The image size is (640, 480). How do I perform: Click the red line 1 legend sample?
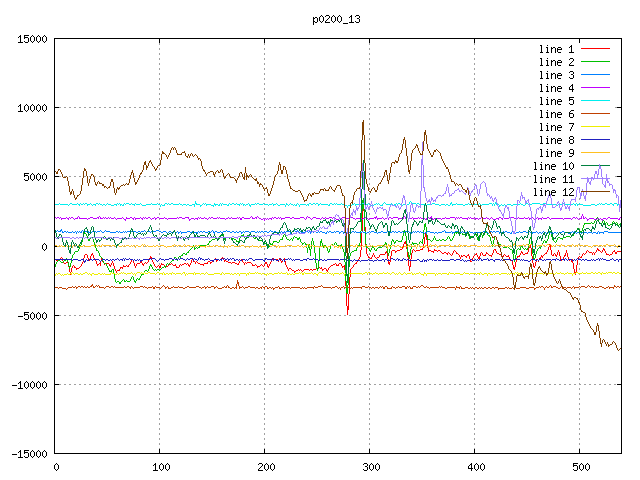tap(596, 49)
